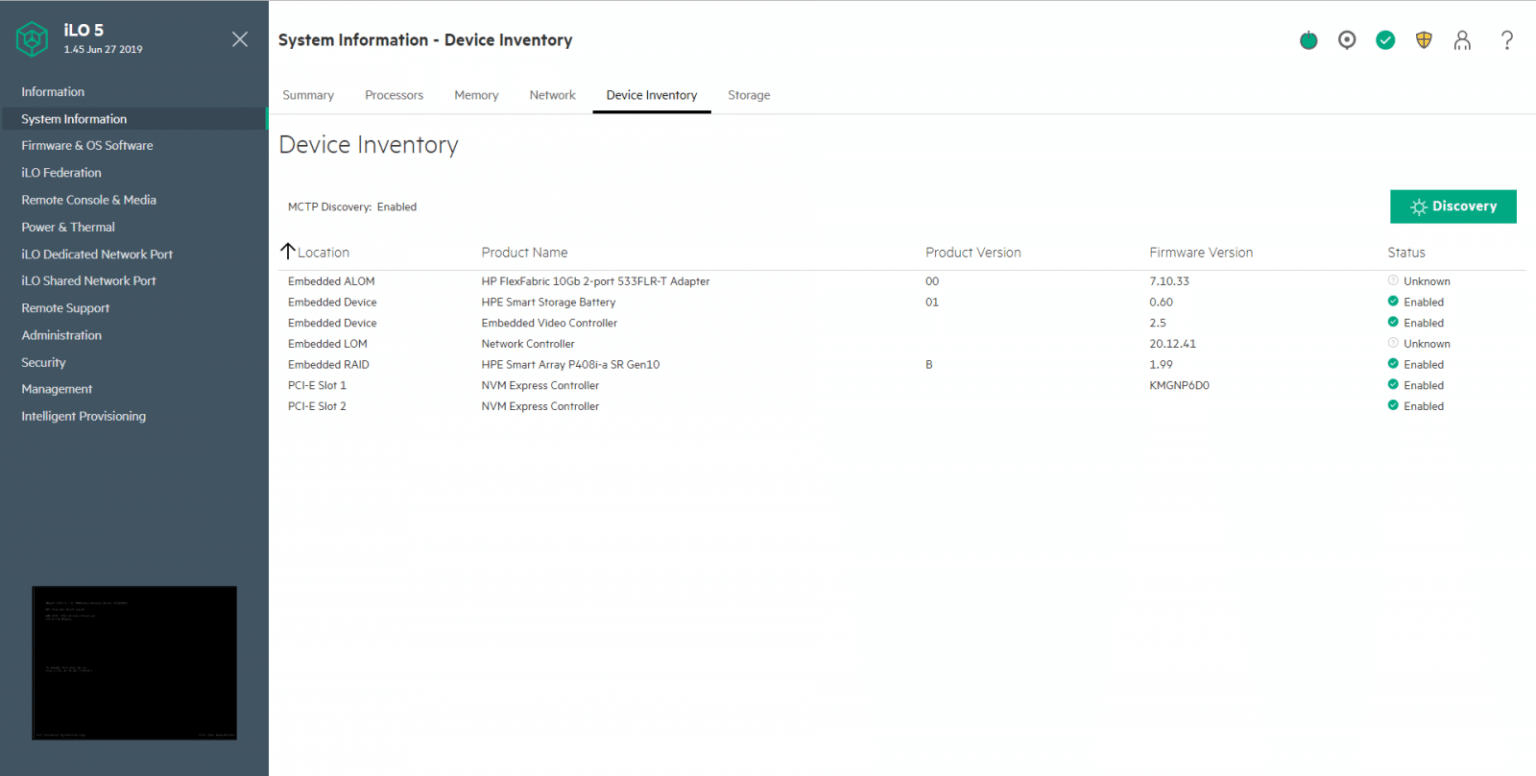Sort by Status column header
The image size is (1536, 776).
[1406, 252]
